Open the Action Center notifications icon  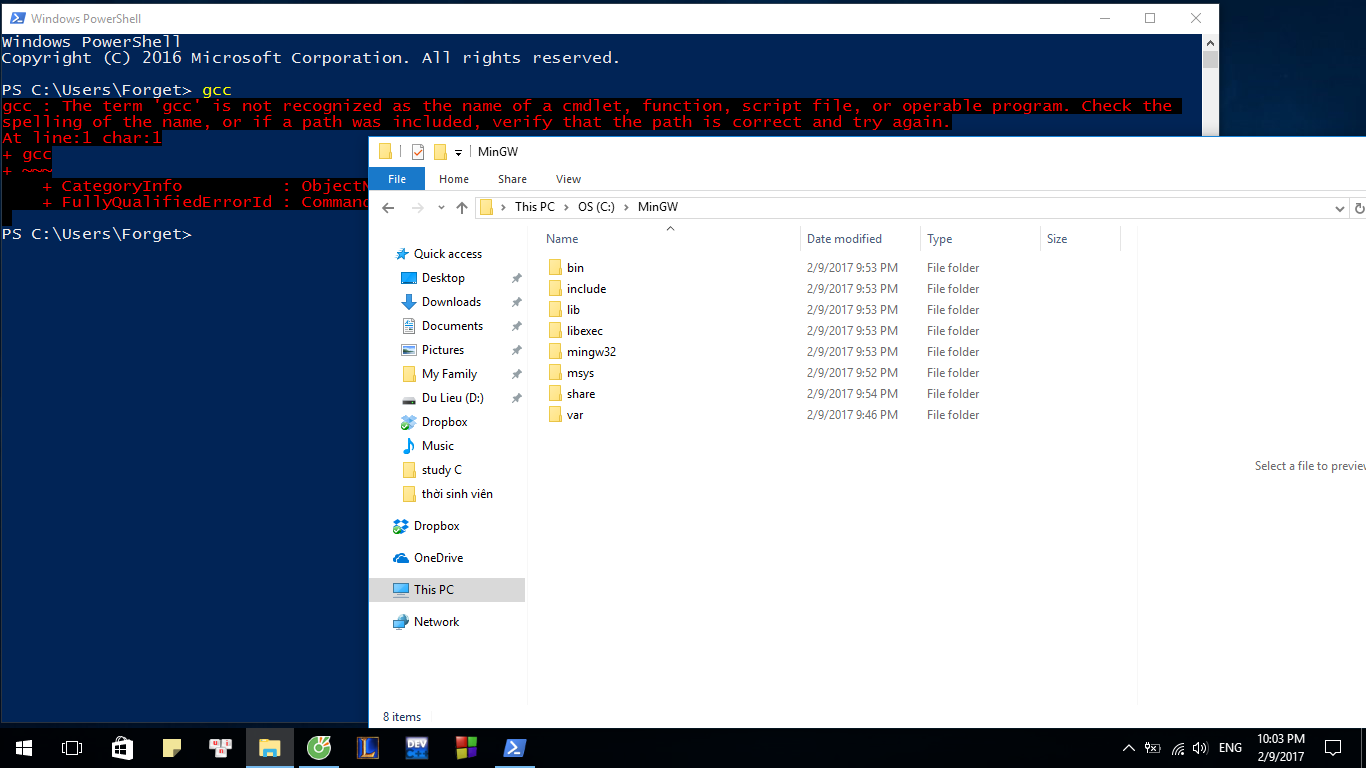[1333, 748]
